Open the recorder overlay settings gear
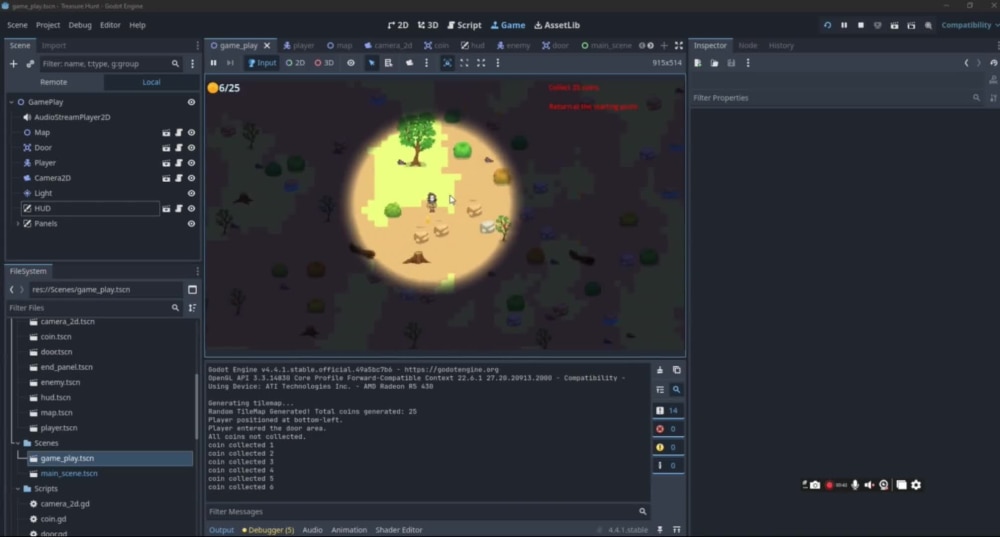Viewport: 1000px width, 537px height. (x=916, y=485)
